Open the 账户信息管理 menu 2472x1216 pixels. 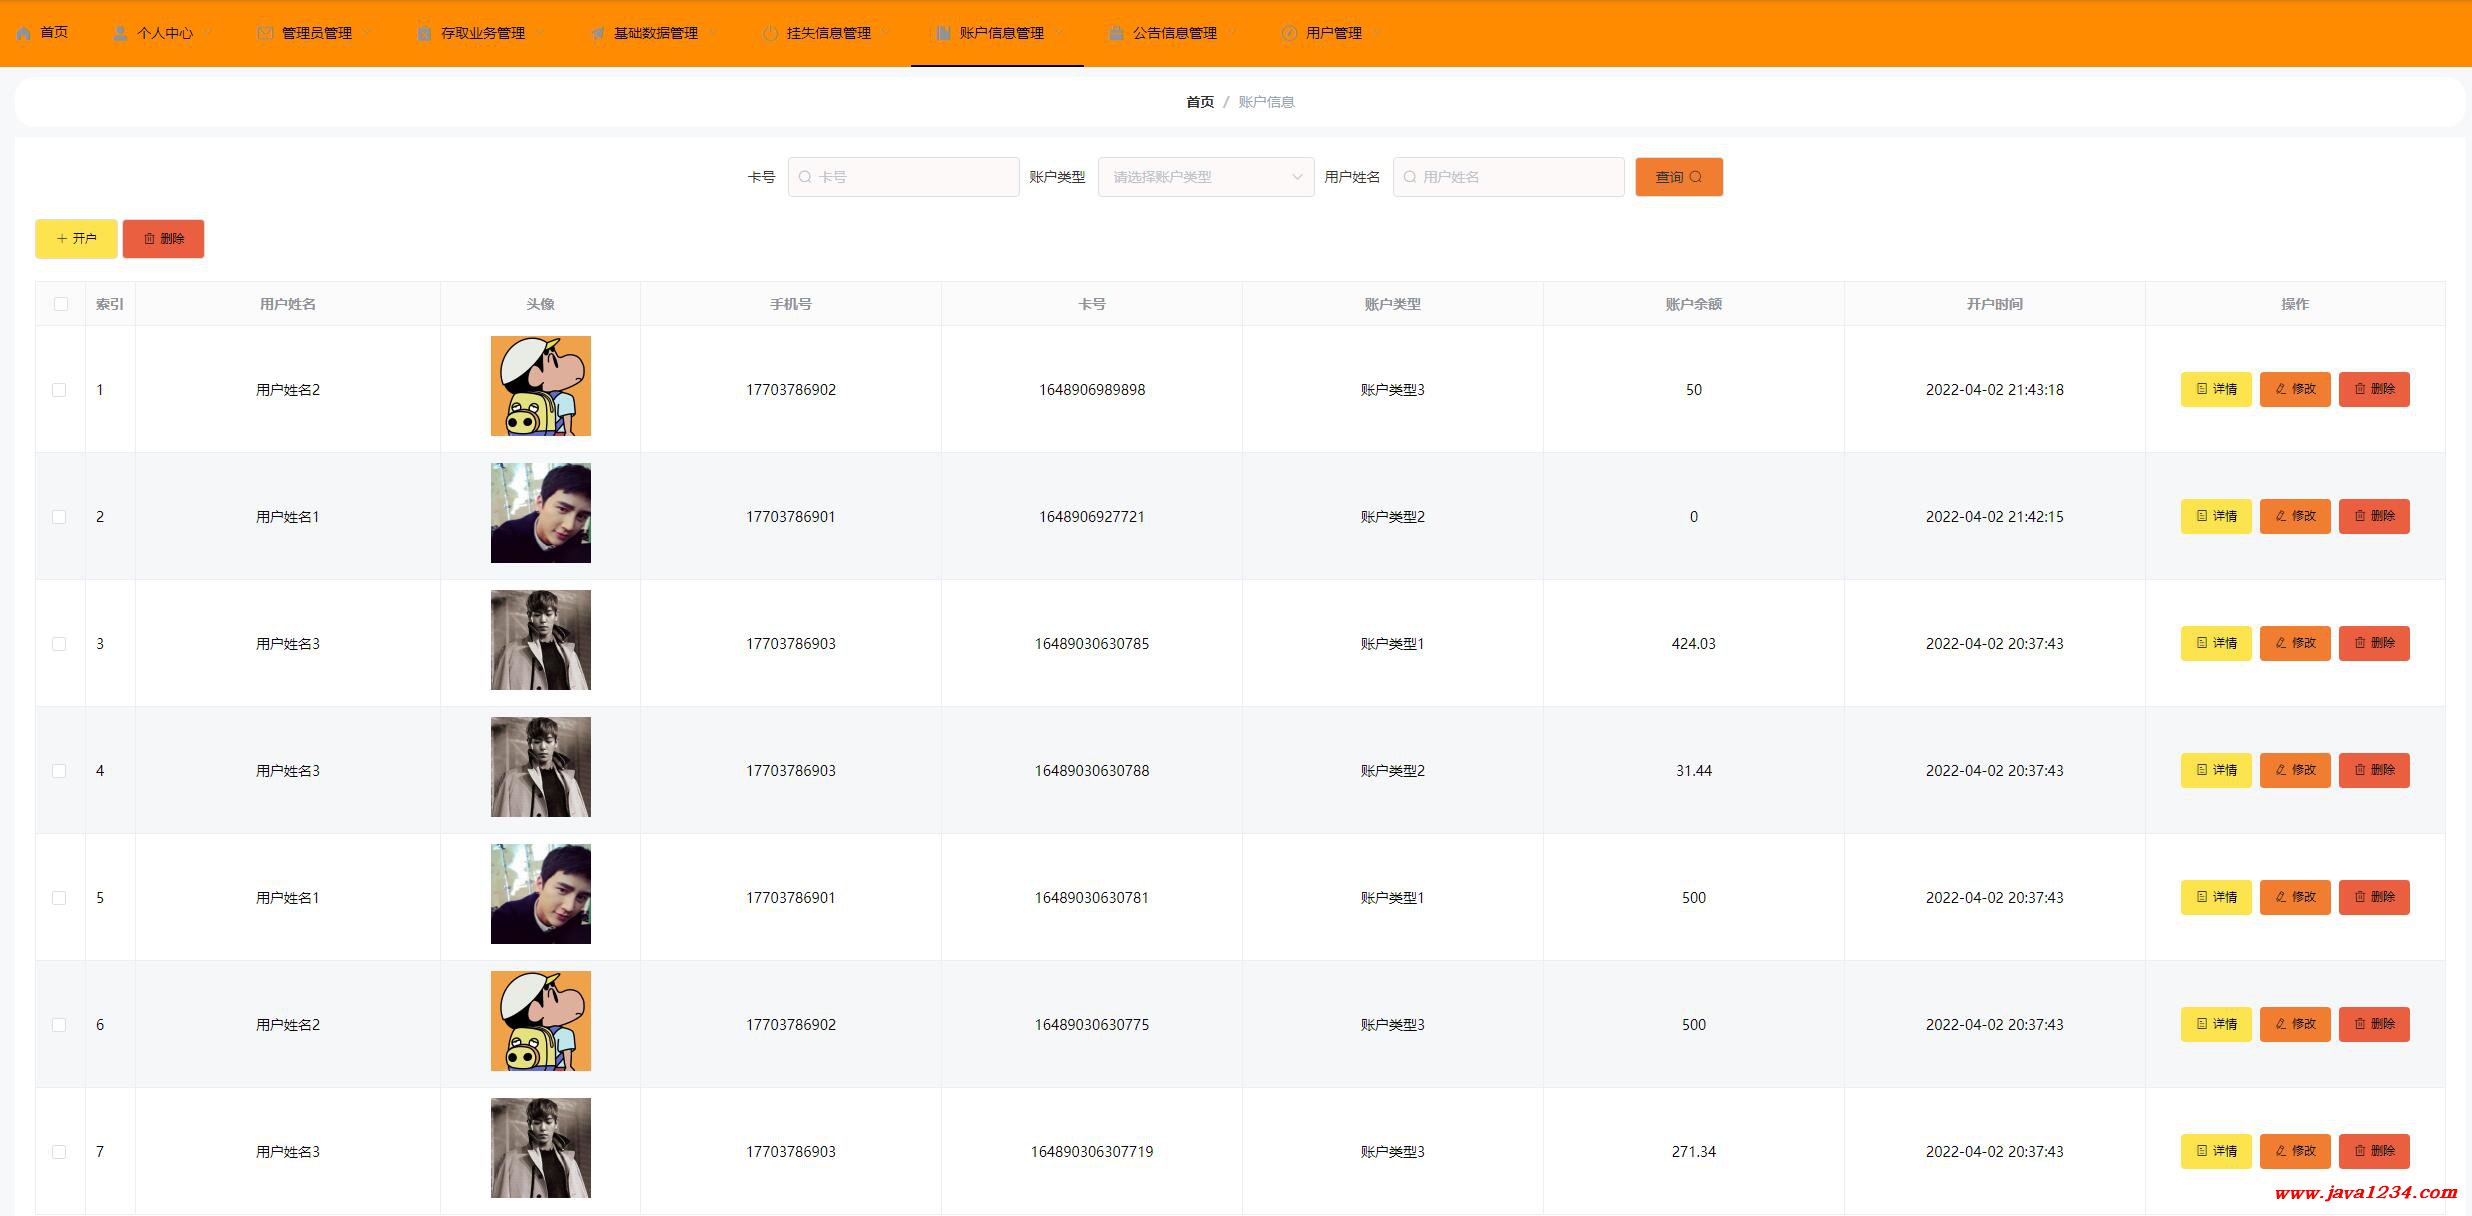pyautogui.click(x=1000, y=33)
